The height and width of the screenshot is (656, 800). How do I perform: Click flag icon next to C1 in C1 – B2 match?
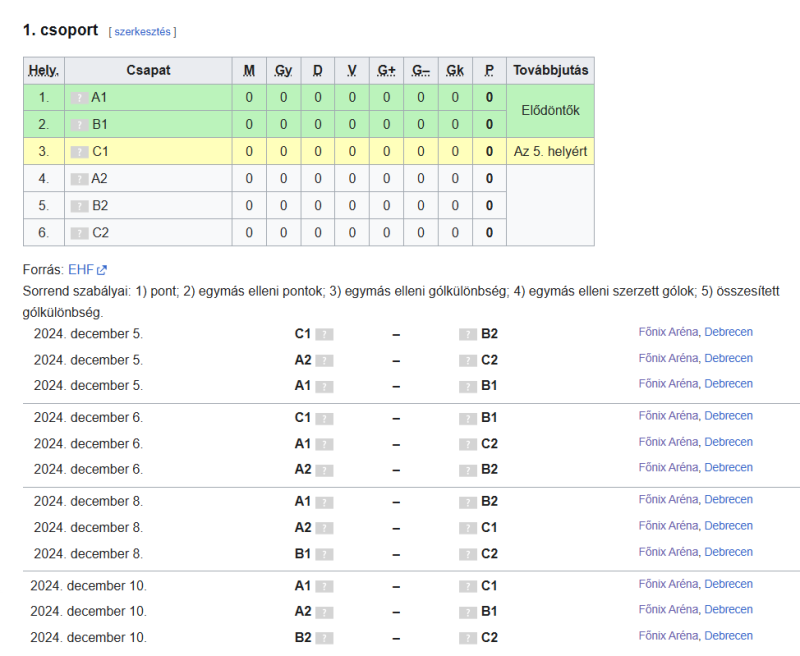tap(324, 335)
